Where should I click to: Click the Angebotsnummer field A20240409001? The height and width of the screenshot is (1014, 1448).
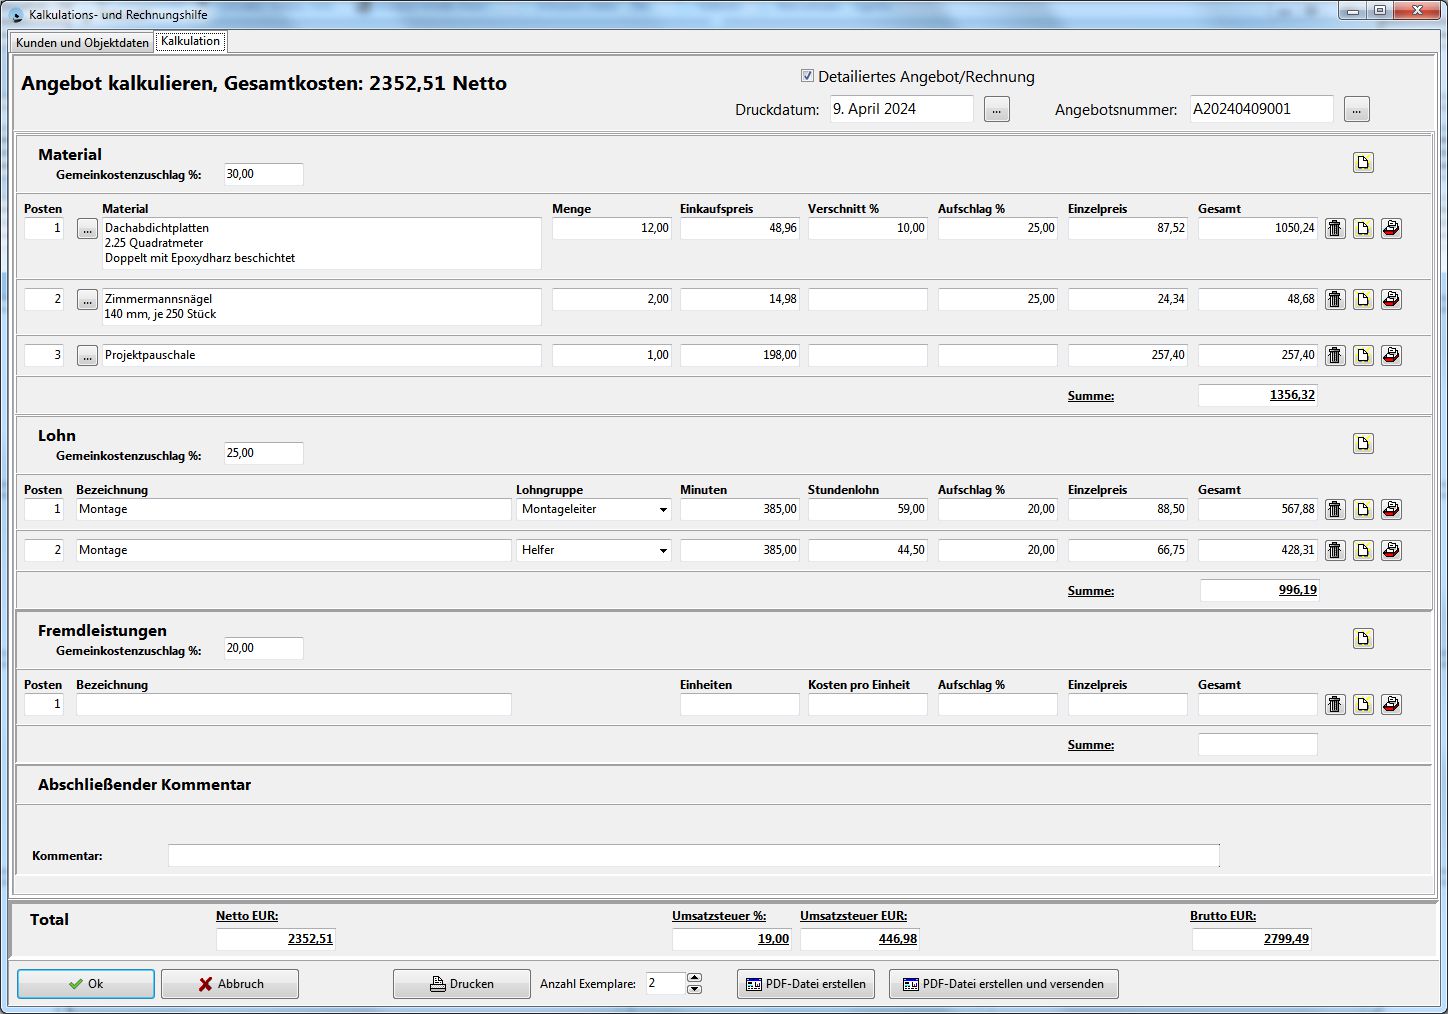pyautogui.click(x=1262, y=109)
